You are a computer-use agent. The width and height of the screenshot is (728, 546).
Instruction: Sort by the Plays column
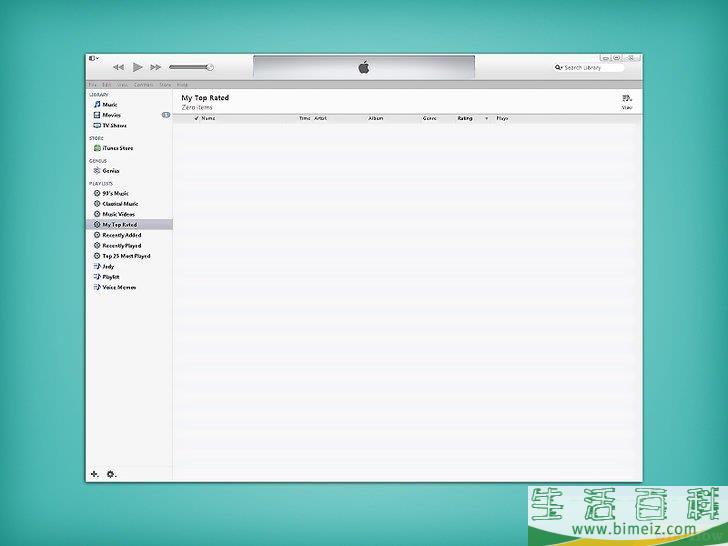pos(502,118)
